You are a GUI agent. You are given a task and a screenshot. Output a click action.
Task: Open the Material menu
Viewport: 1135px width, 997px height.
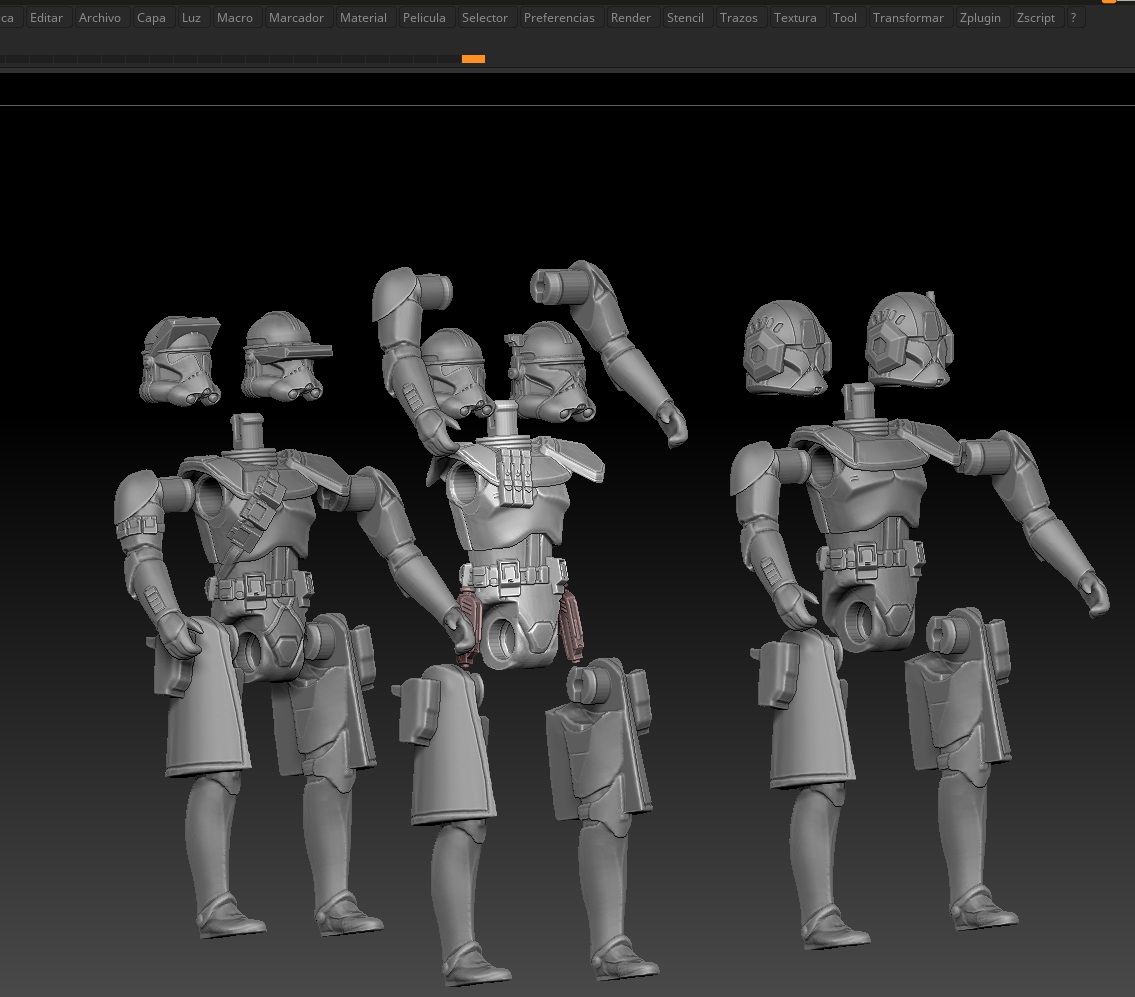click(363, 17)
